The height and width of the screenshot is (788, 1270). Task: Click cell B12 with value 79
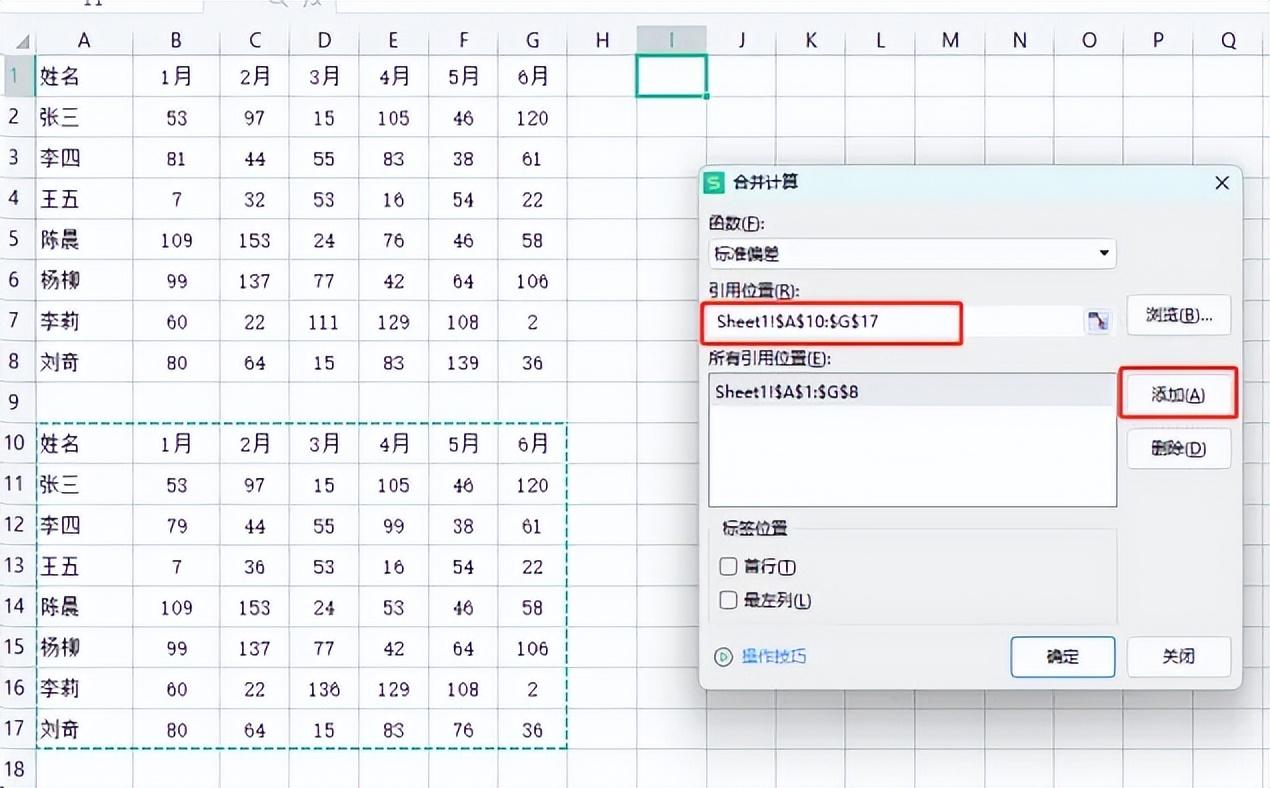[x=176, y=525]
